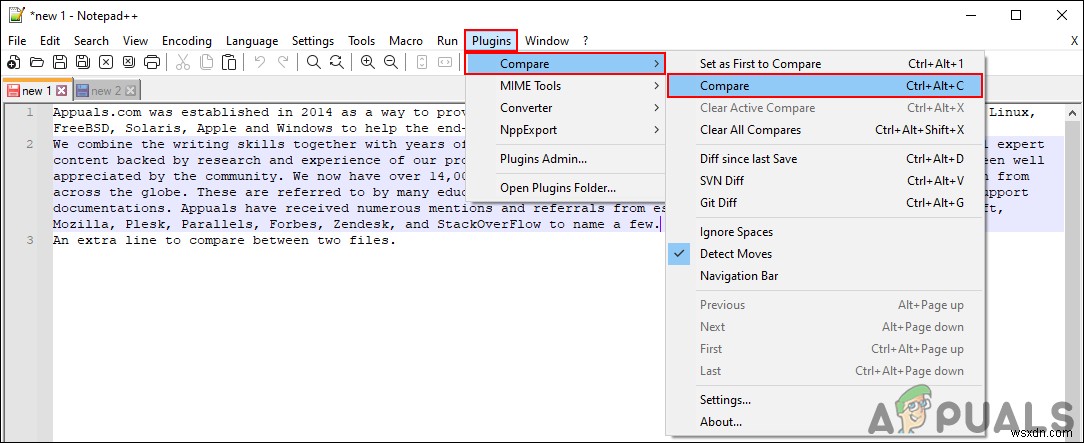Click the Copy toolbar icon
1084x443 pixels.
coord(206,63)
